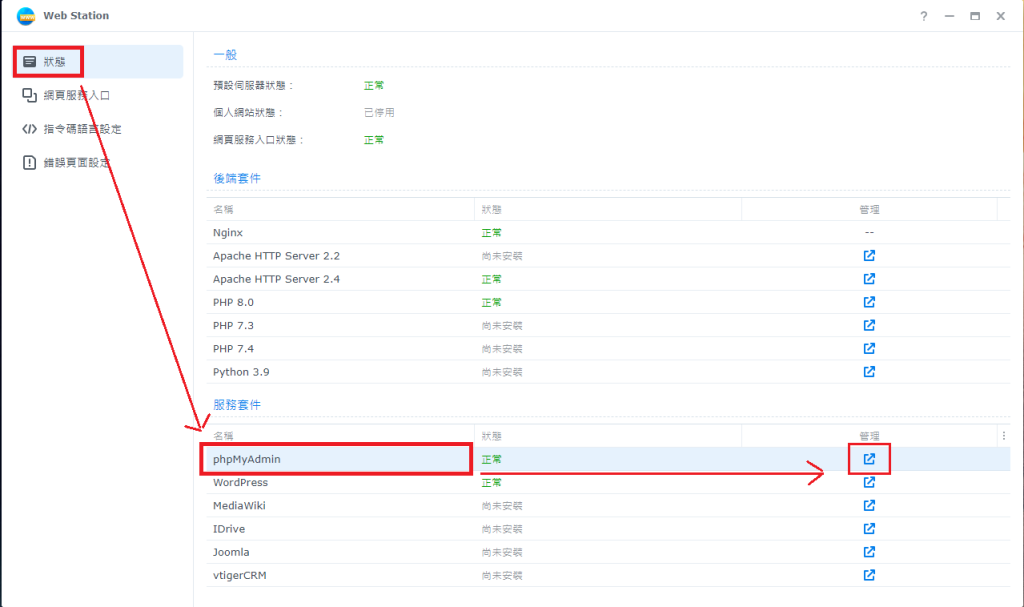Viewport: 1024px width, 607px height.
Task: Sort 服務套件 table by 名稱 header
Action: [340, 436]
